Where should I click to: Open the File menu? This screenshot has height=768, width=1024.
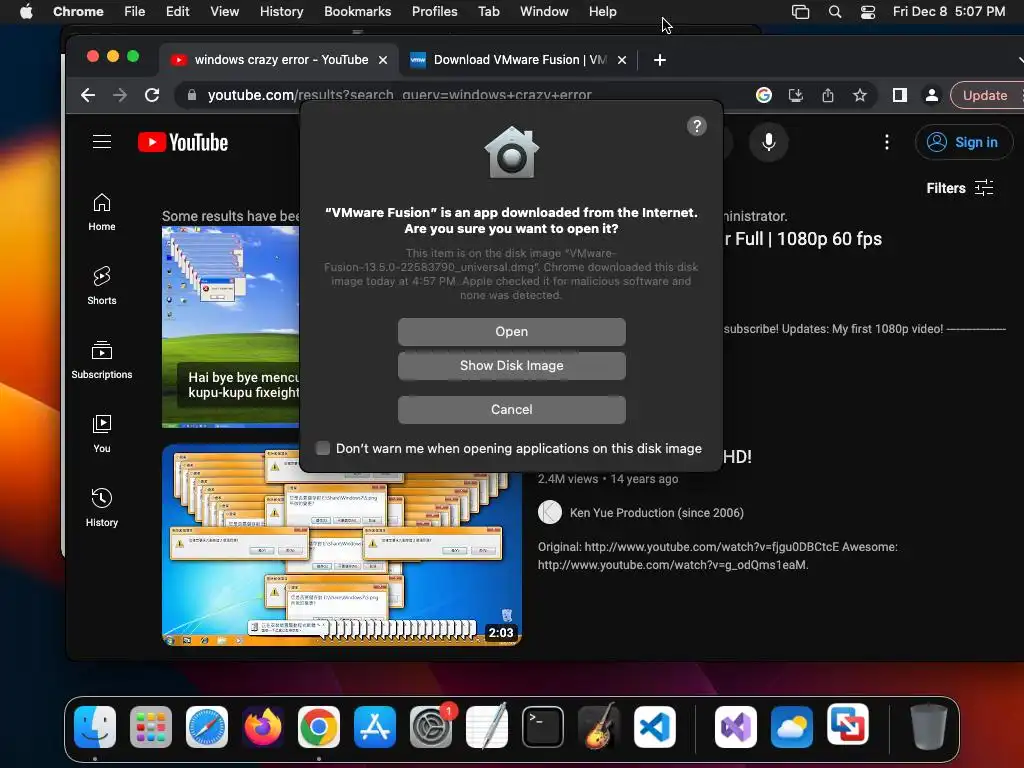(135, 11)
